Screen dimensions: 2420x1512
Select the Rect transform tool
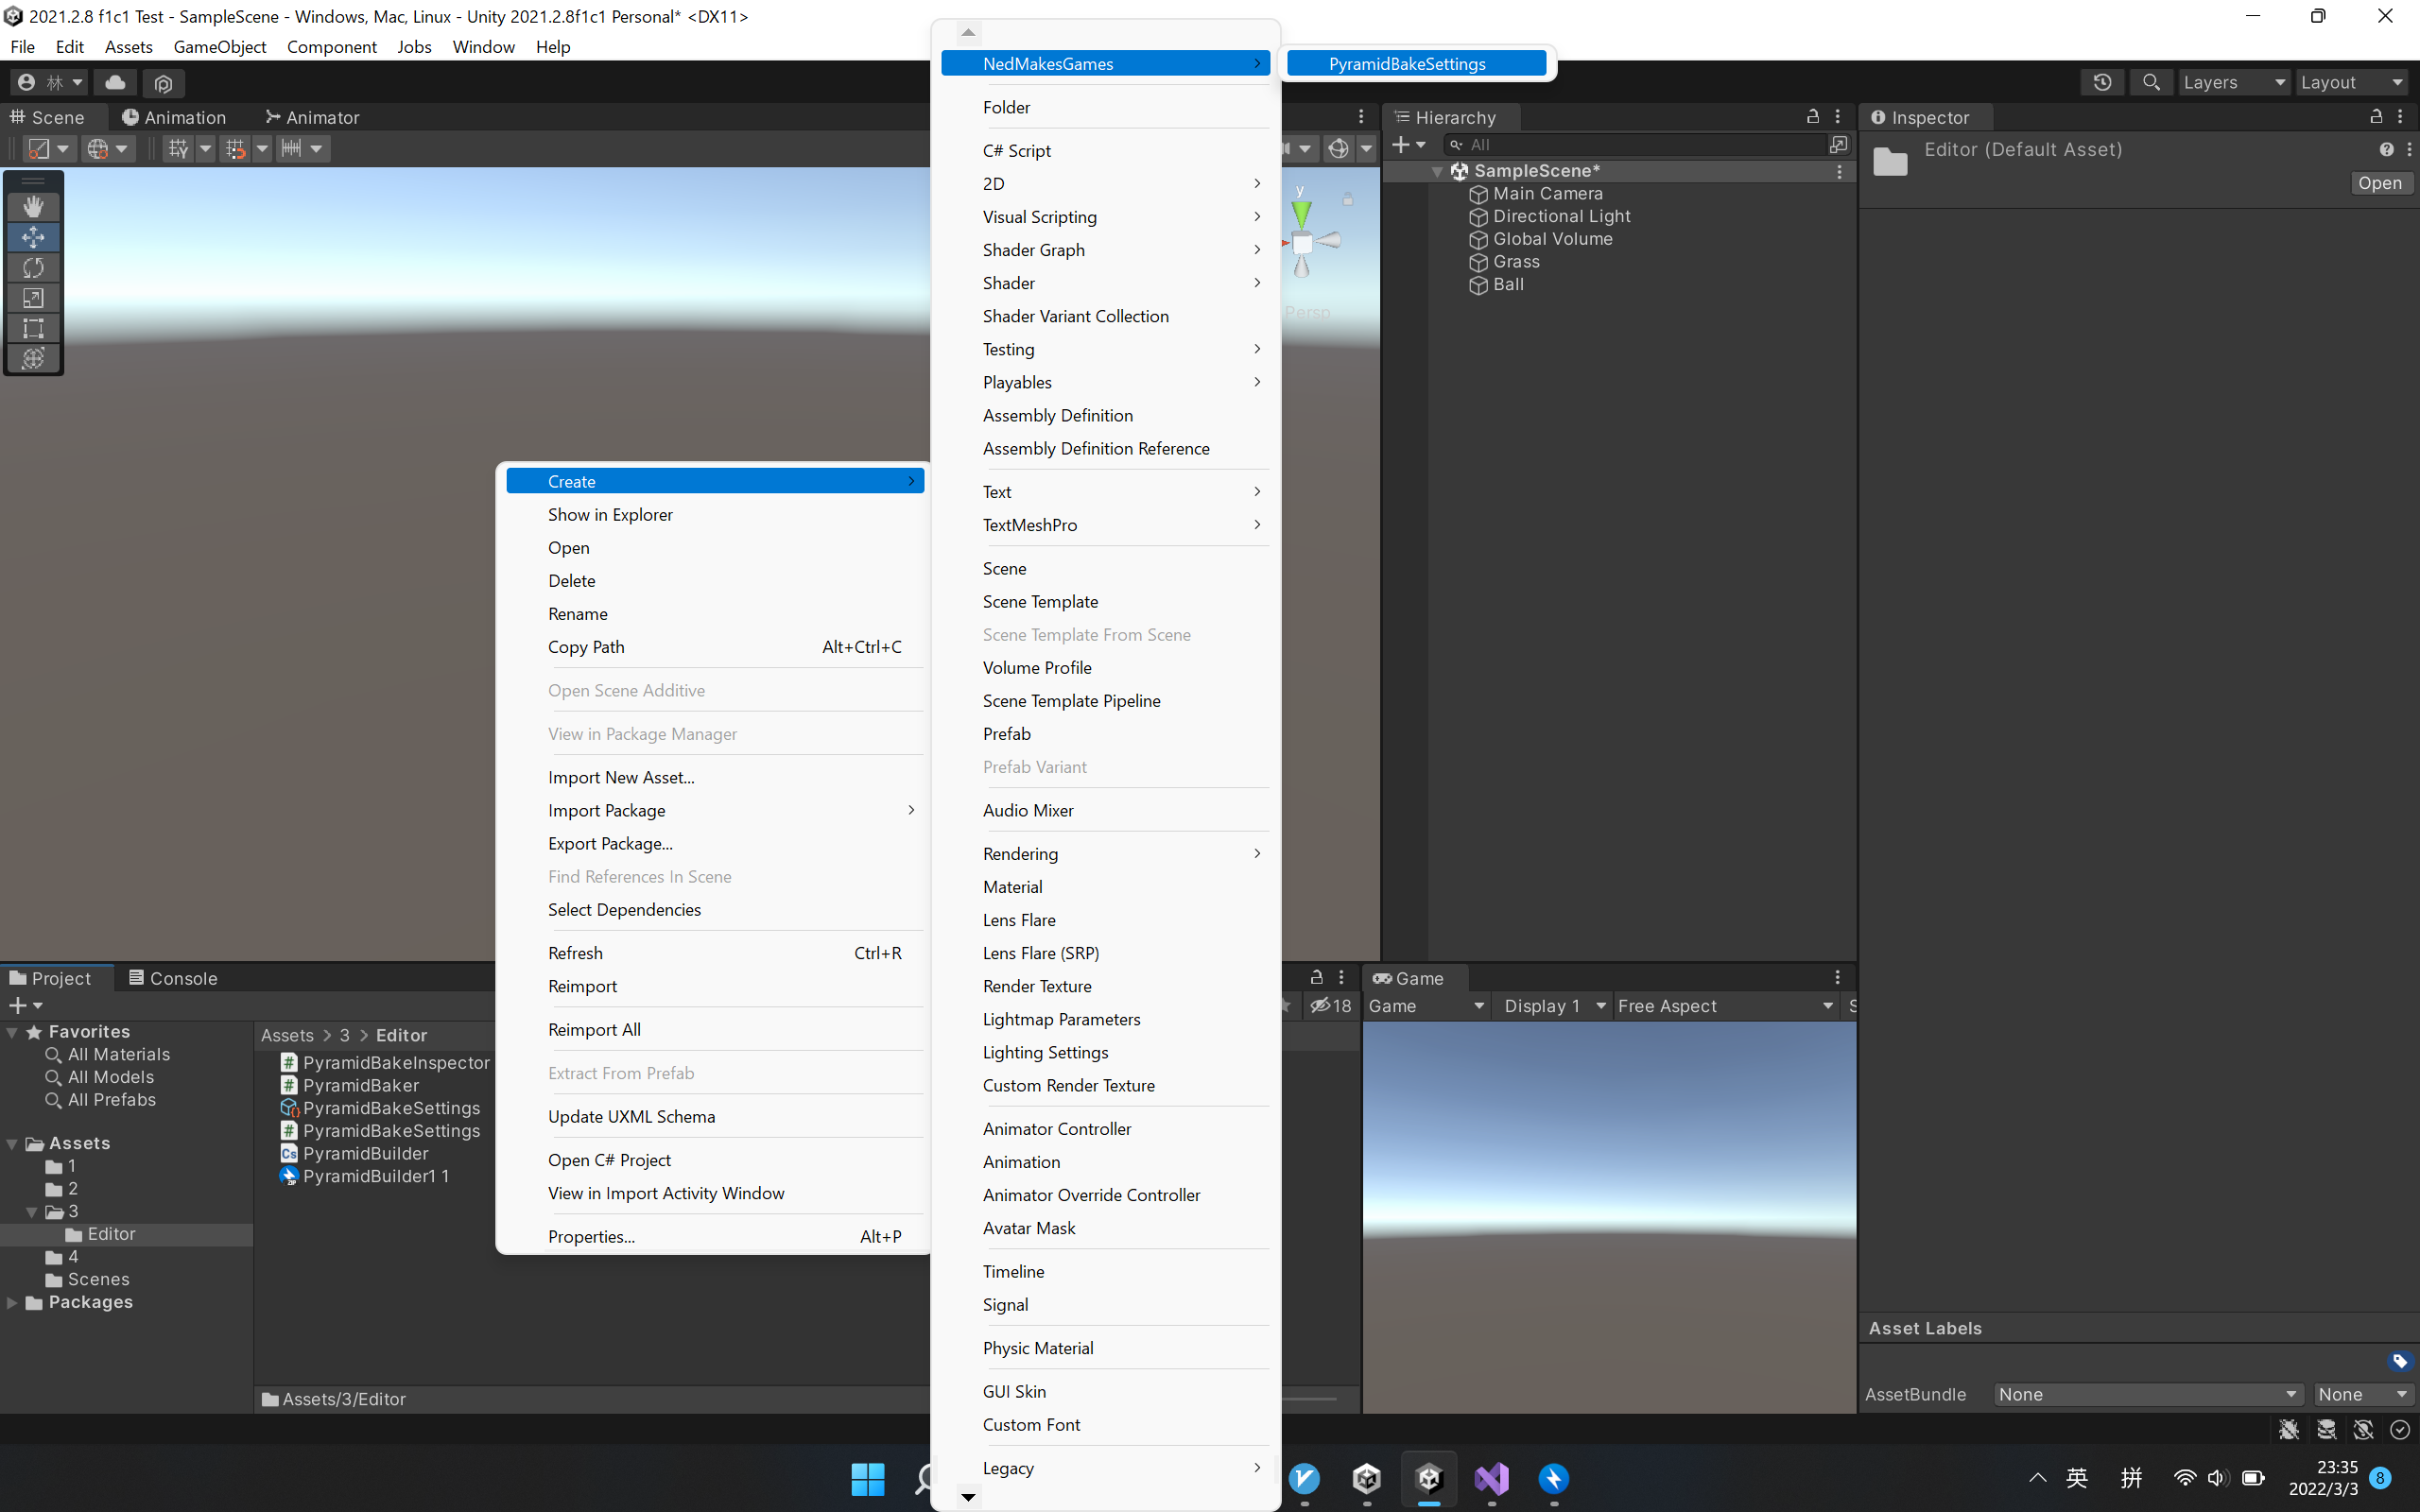(33, 328)
